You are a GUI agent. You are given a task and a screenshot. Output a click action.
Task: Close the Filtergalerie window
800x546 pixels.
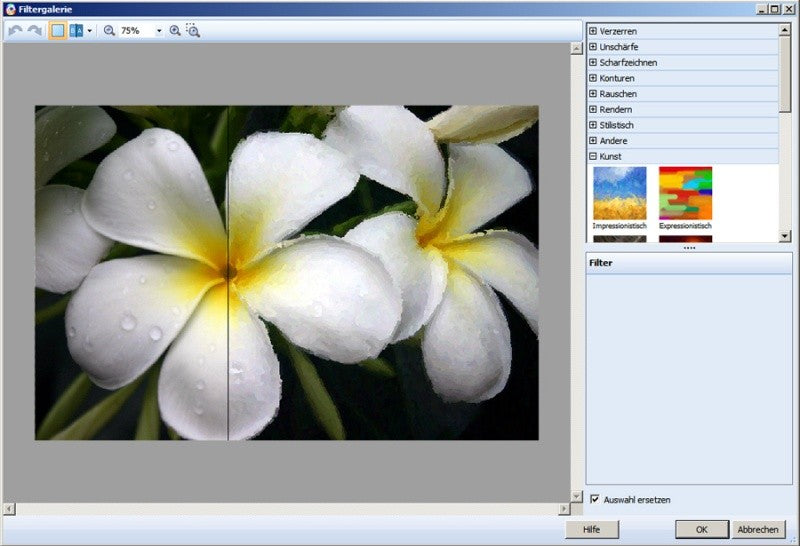(x=788, y=9)
